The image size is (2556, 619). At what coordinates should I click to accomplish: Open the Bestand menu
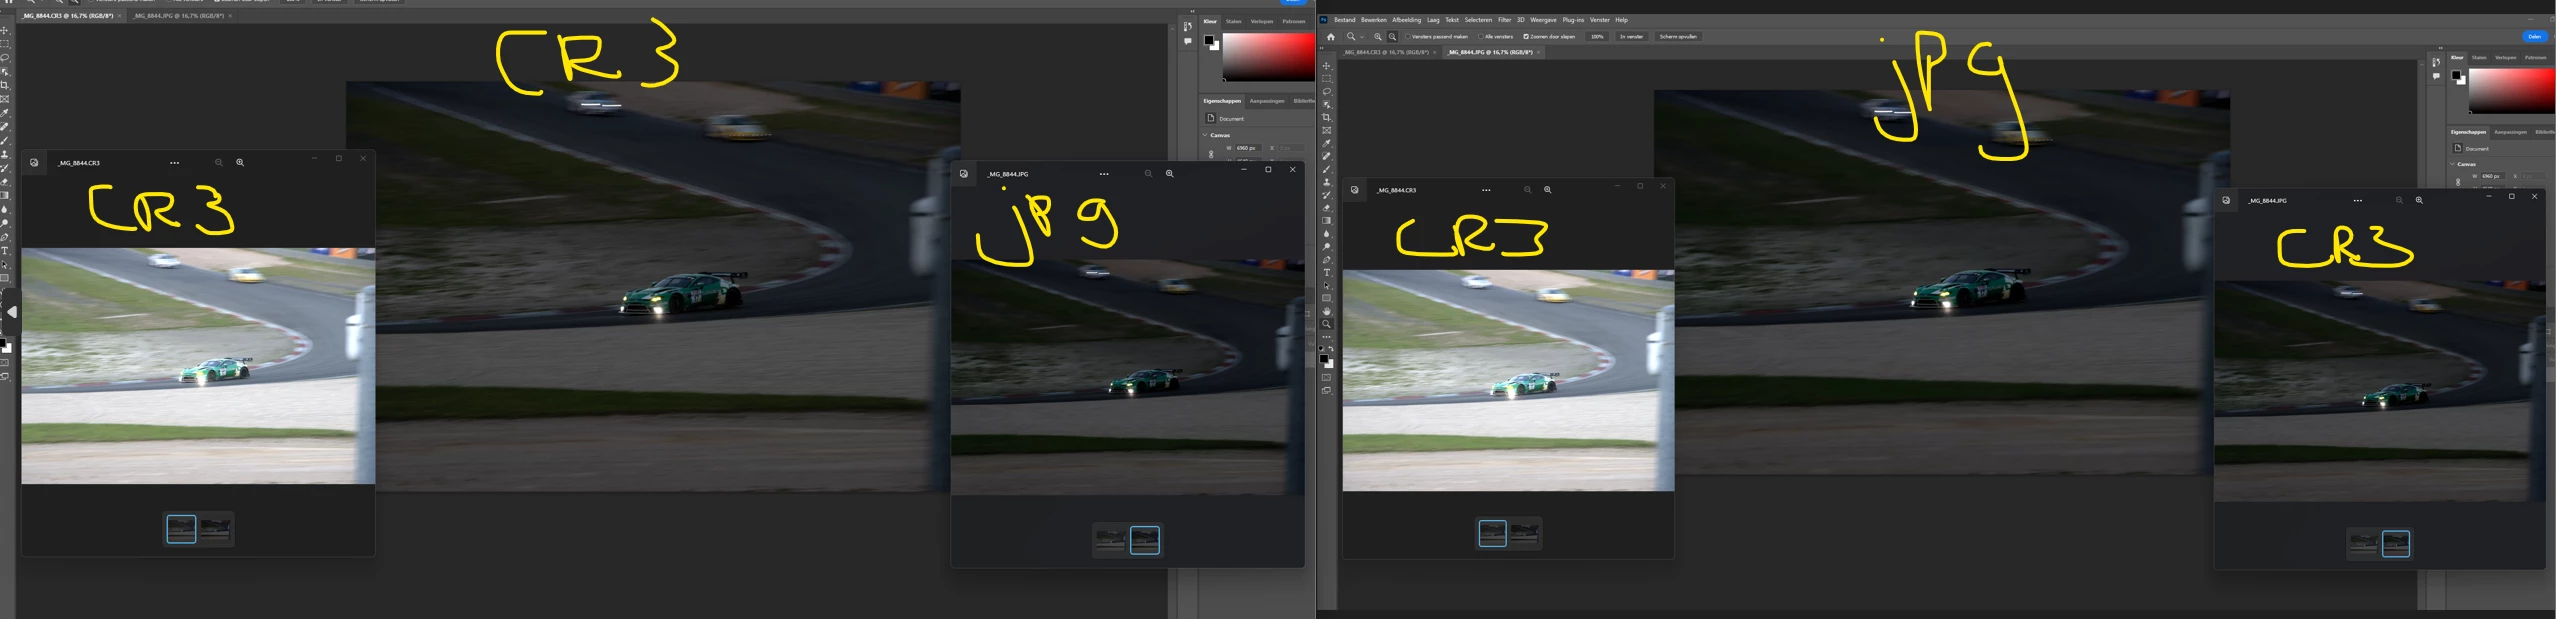pos(1345,20)
